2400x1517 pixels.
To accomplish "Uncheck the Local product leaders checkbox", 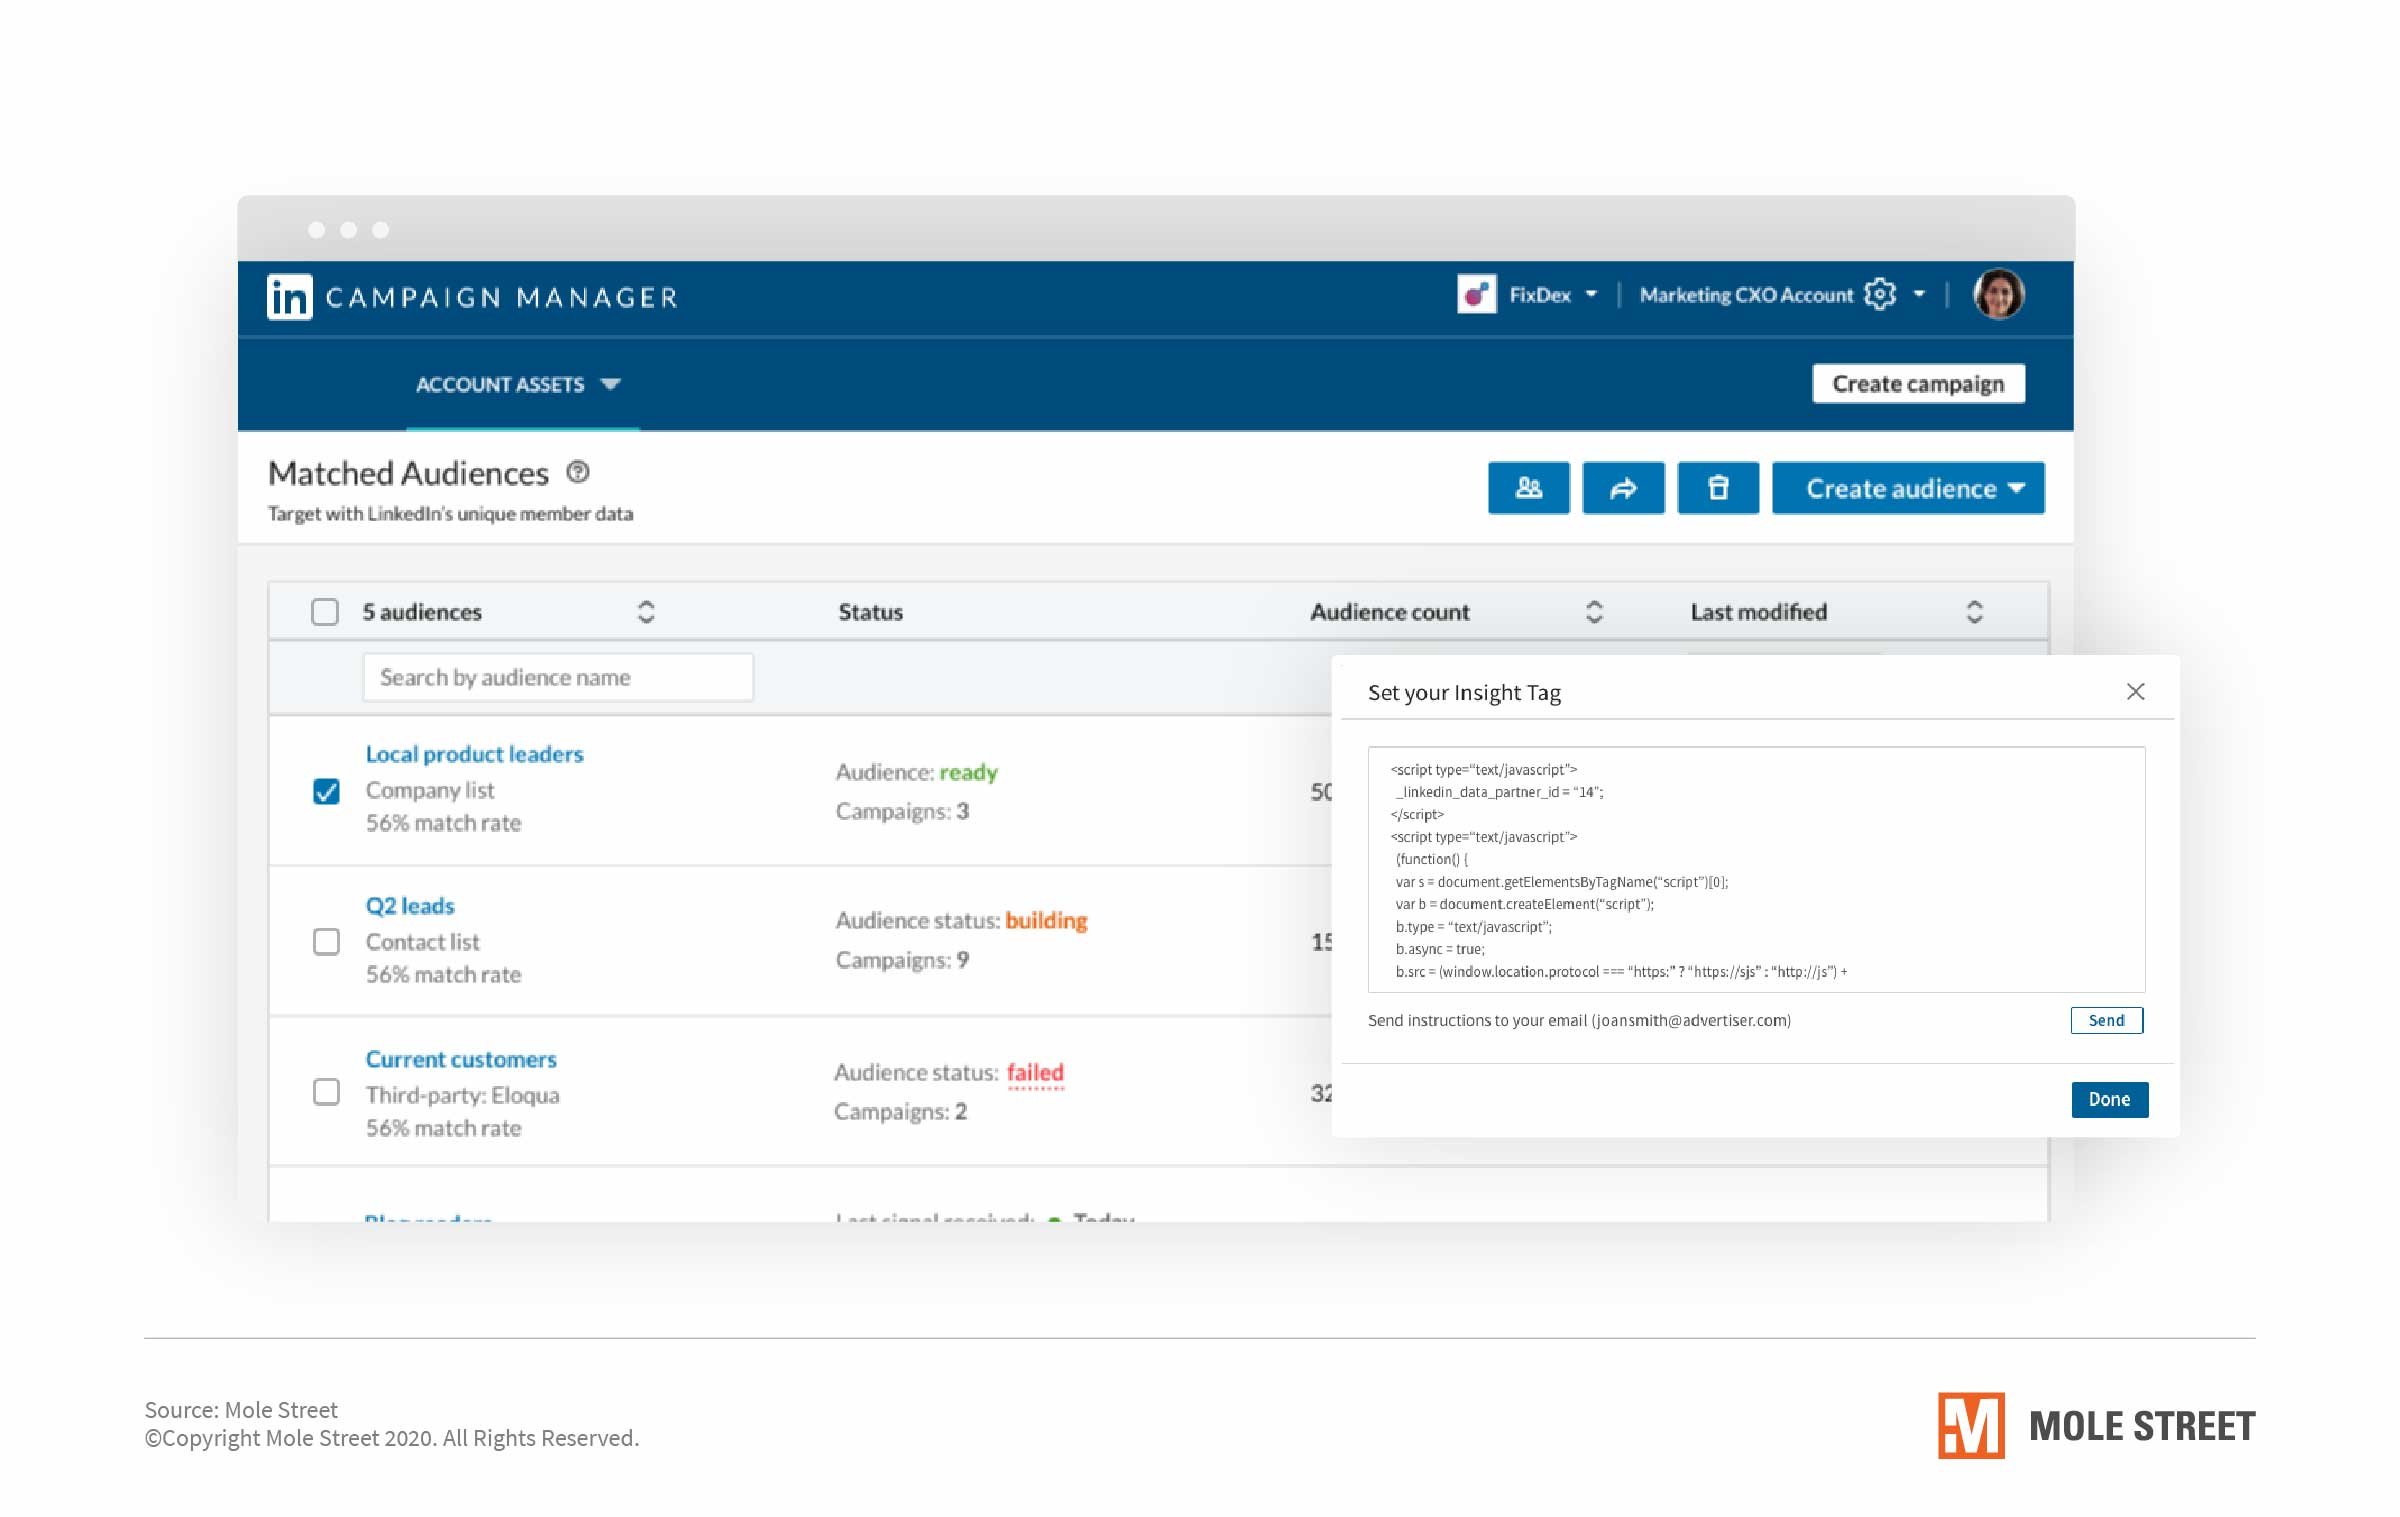I will pos(326,791).
